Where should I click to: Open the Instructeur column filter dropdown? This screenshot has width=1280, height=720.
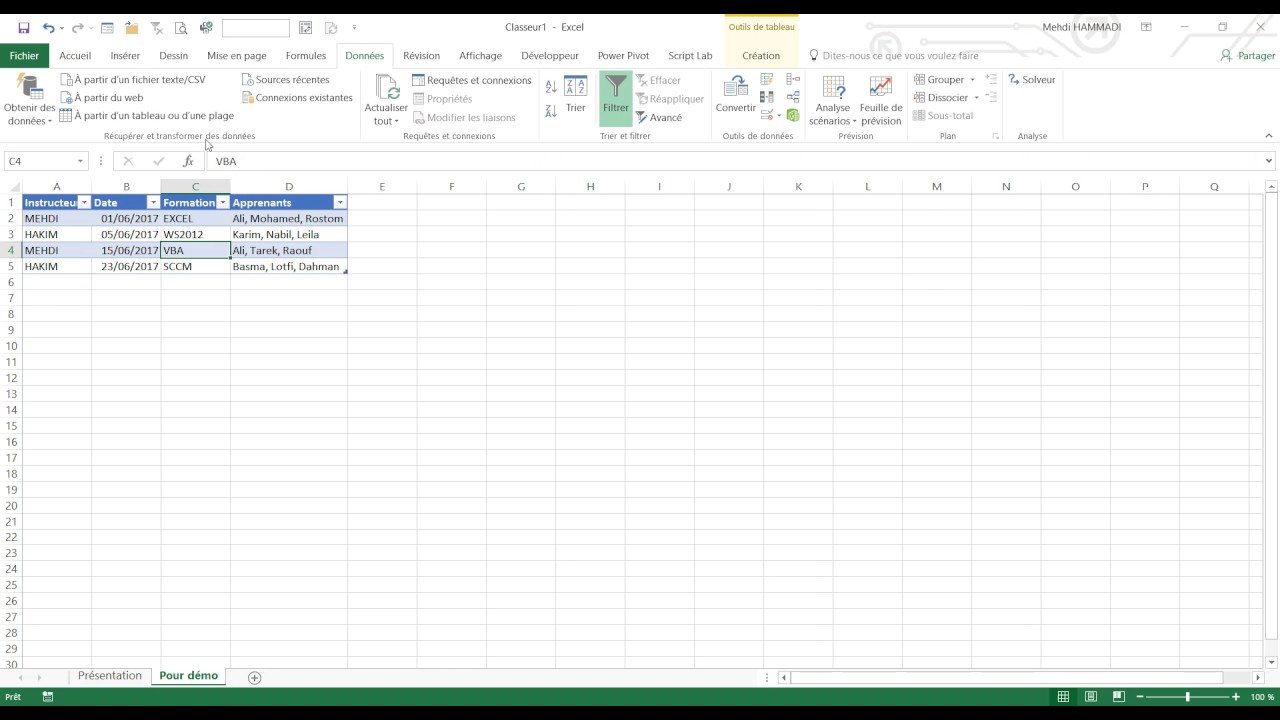[x=84, y=203]
